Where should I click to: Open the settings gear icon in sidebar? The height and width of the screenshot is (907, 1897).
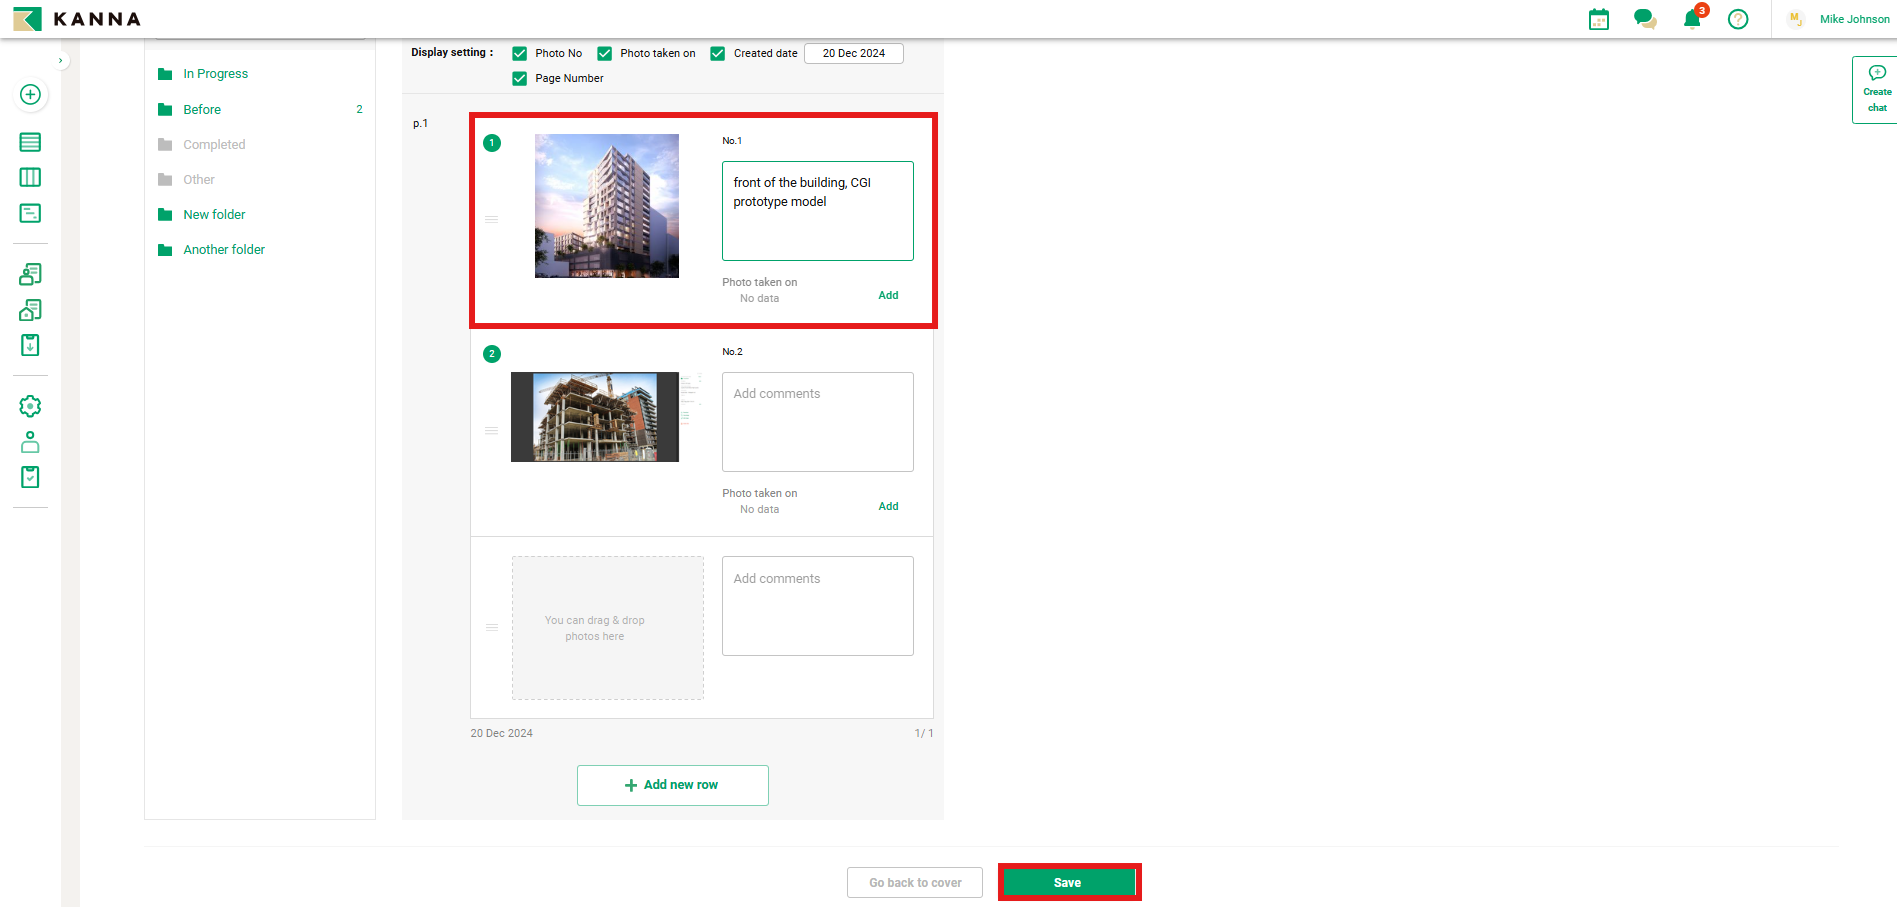coord(30,406)
